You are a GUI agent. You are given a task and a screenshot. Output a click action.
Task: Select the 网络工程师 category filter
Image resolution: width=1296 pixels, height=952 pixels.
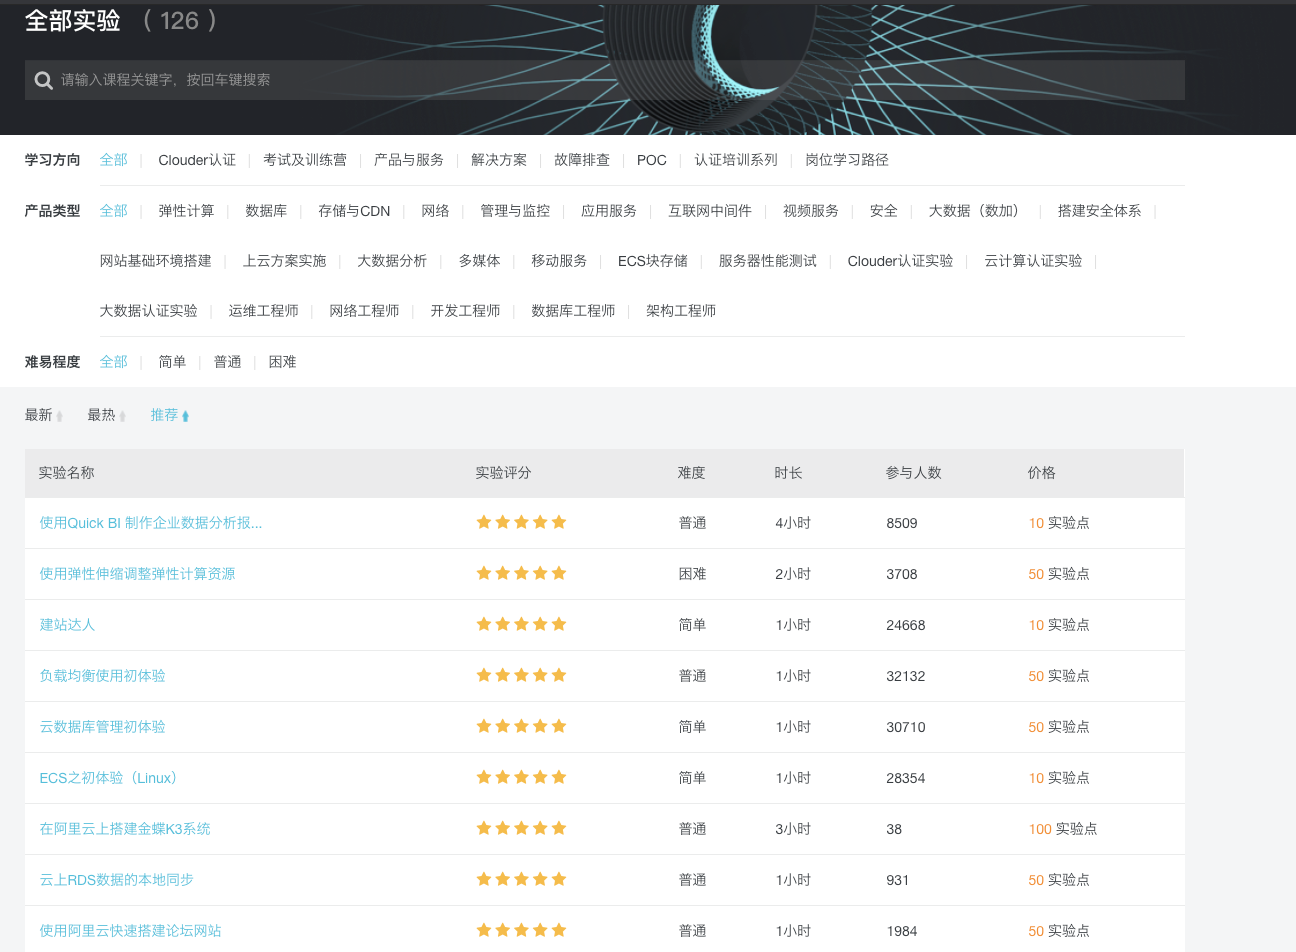[x=363, y=310]
